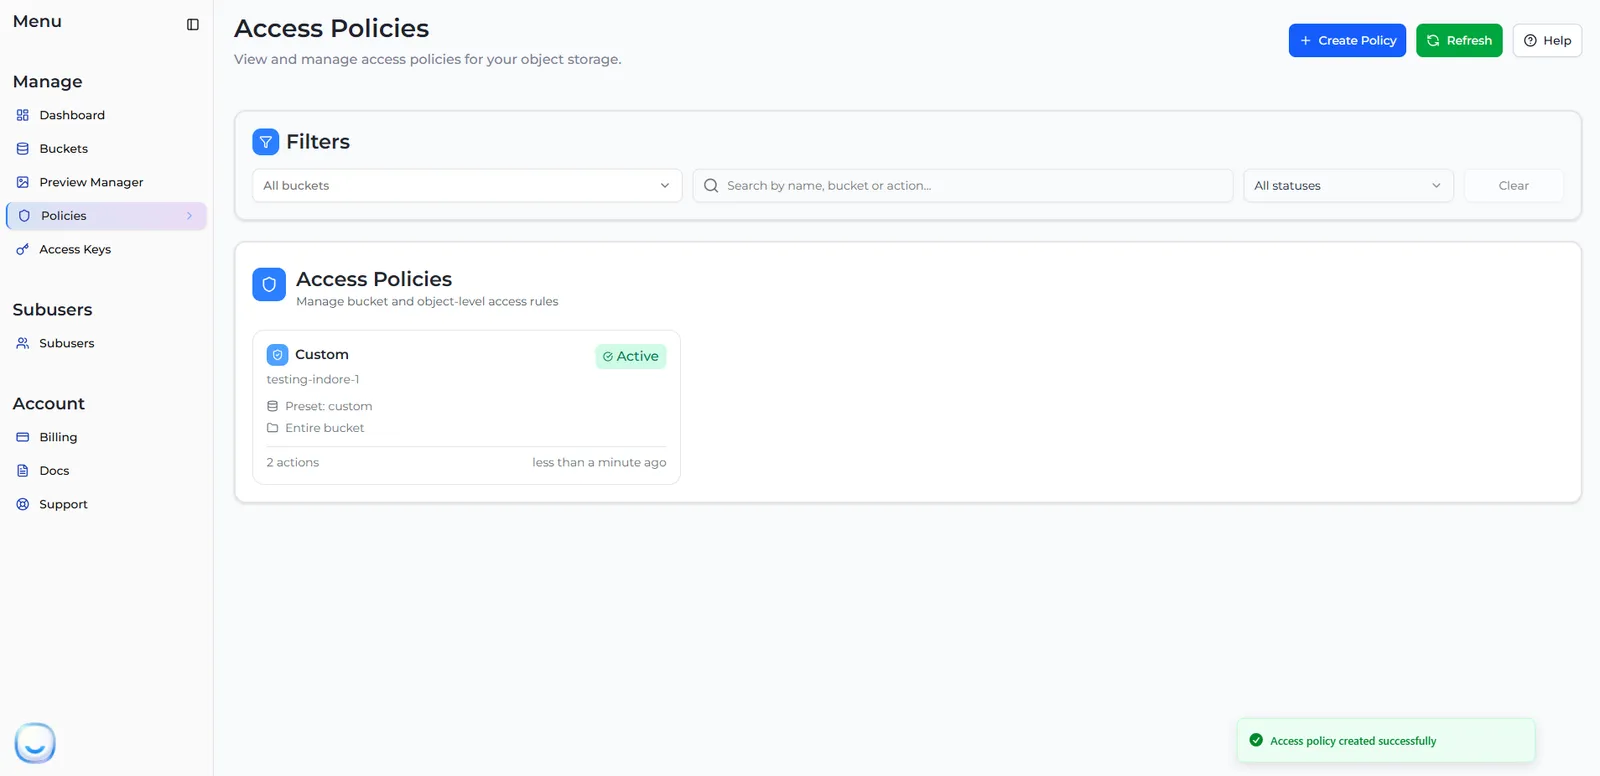The height and width of the screenshot is (776, 1600).
Task: Click the Active status badge on Custom policy
Action: (631, 356)
